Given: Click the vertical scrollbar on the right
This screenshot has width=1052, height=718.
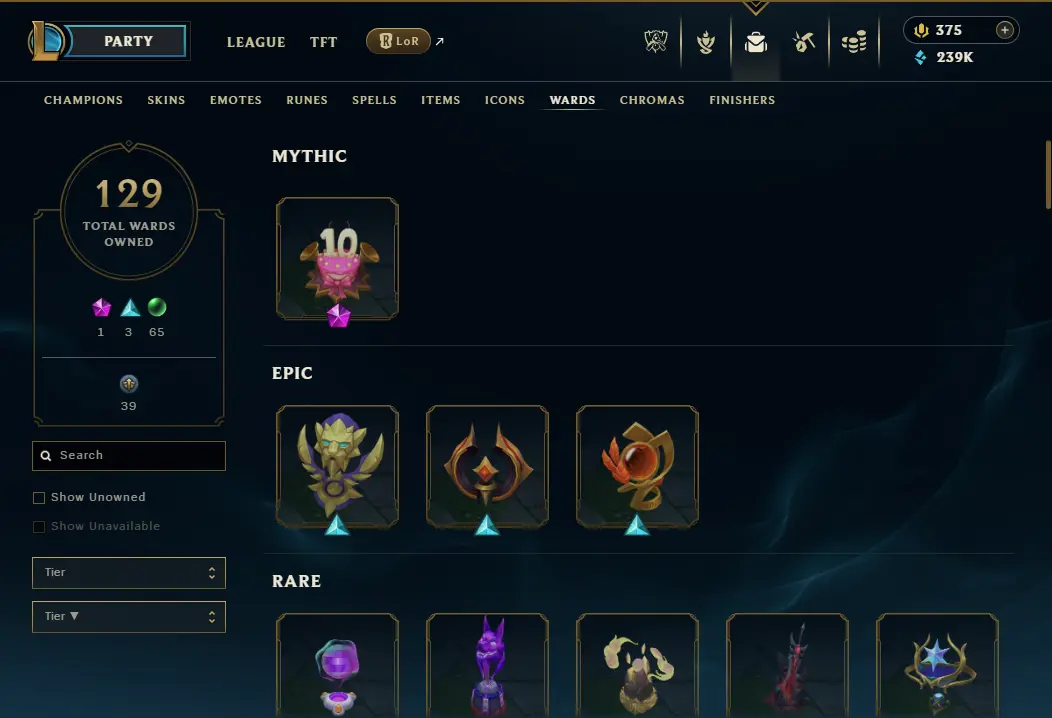Looking at the screenshot, I should point(1047,174).
